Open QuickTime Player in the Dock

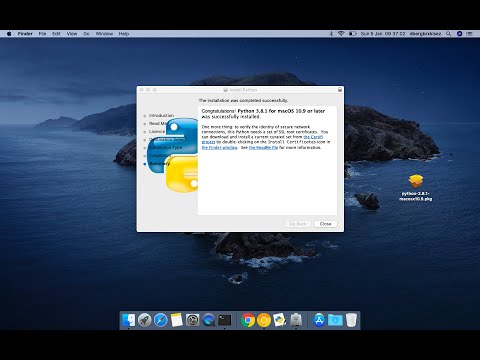click(209, 320)
